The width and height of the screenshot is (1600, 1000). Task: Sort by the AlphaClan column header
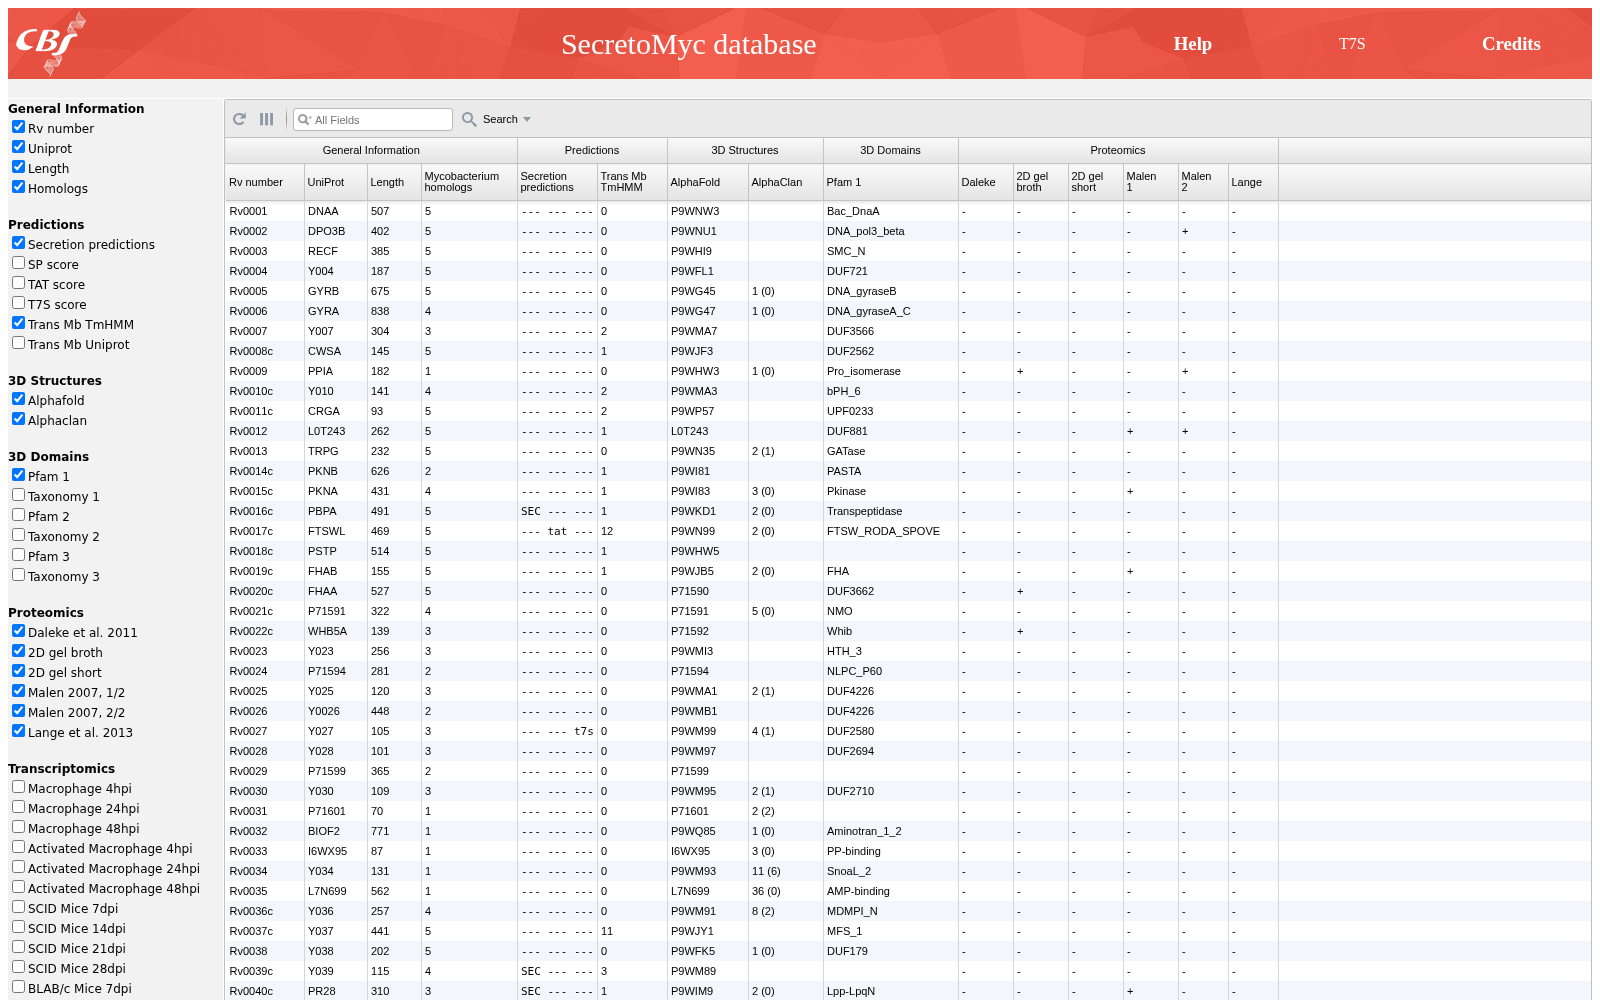[x=785, y=182]
